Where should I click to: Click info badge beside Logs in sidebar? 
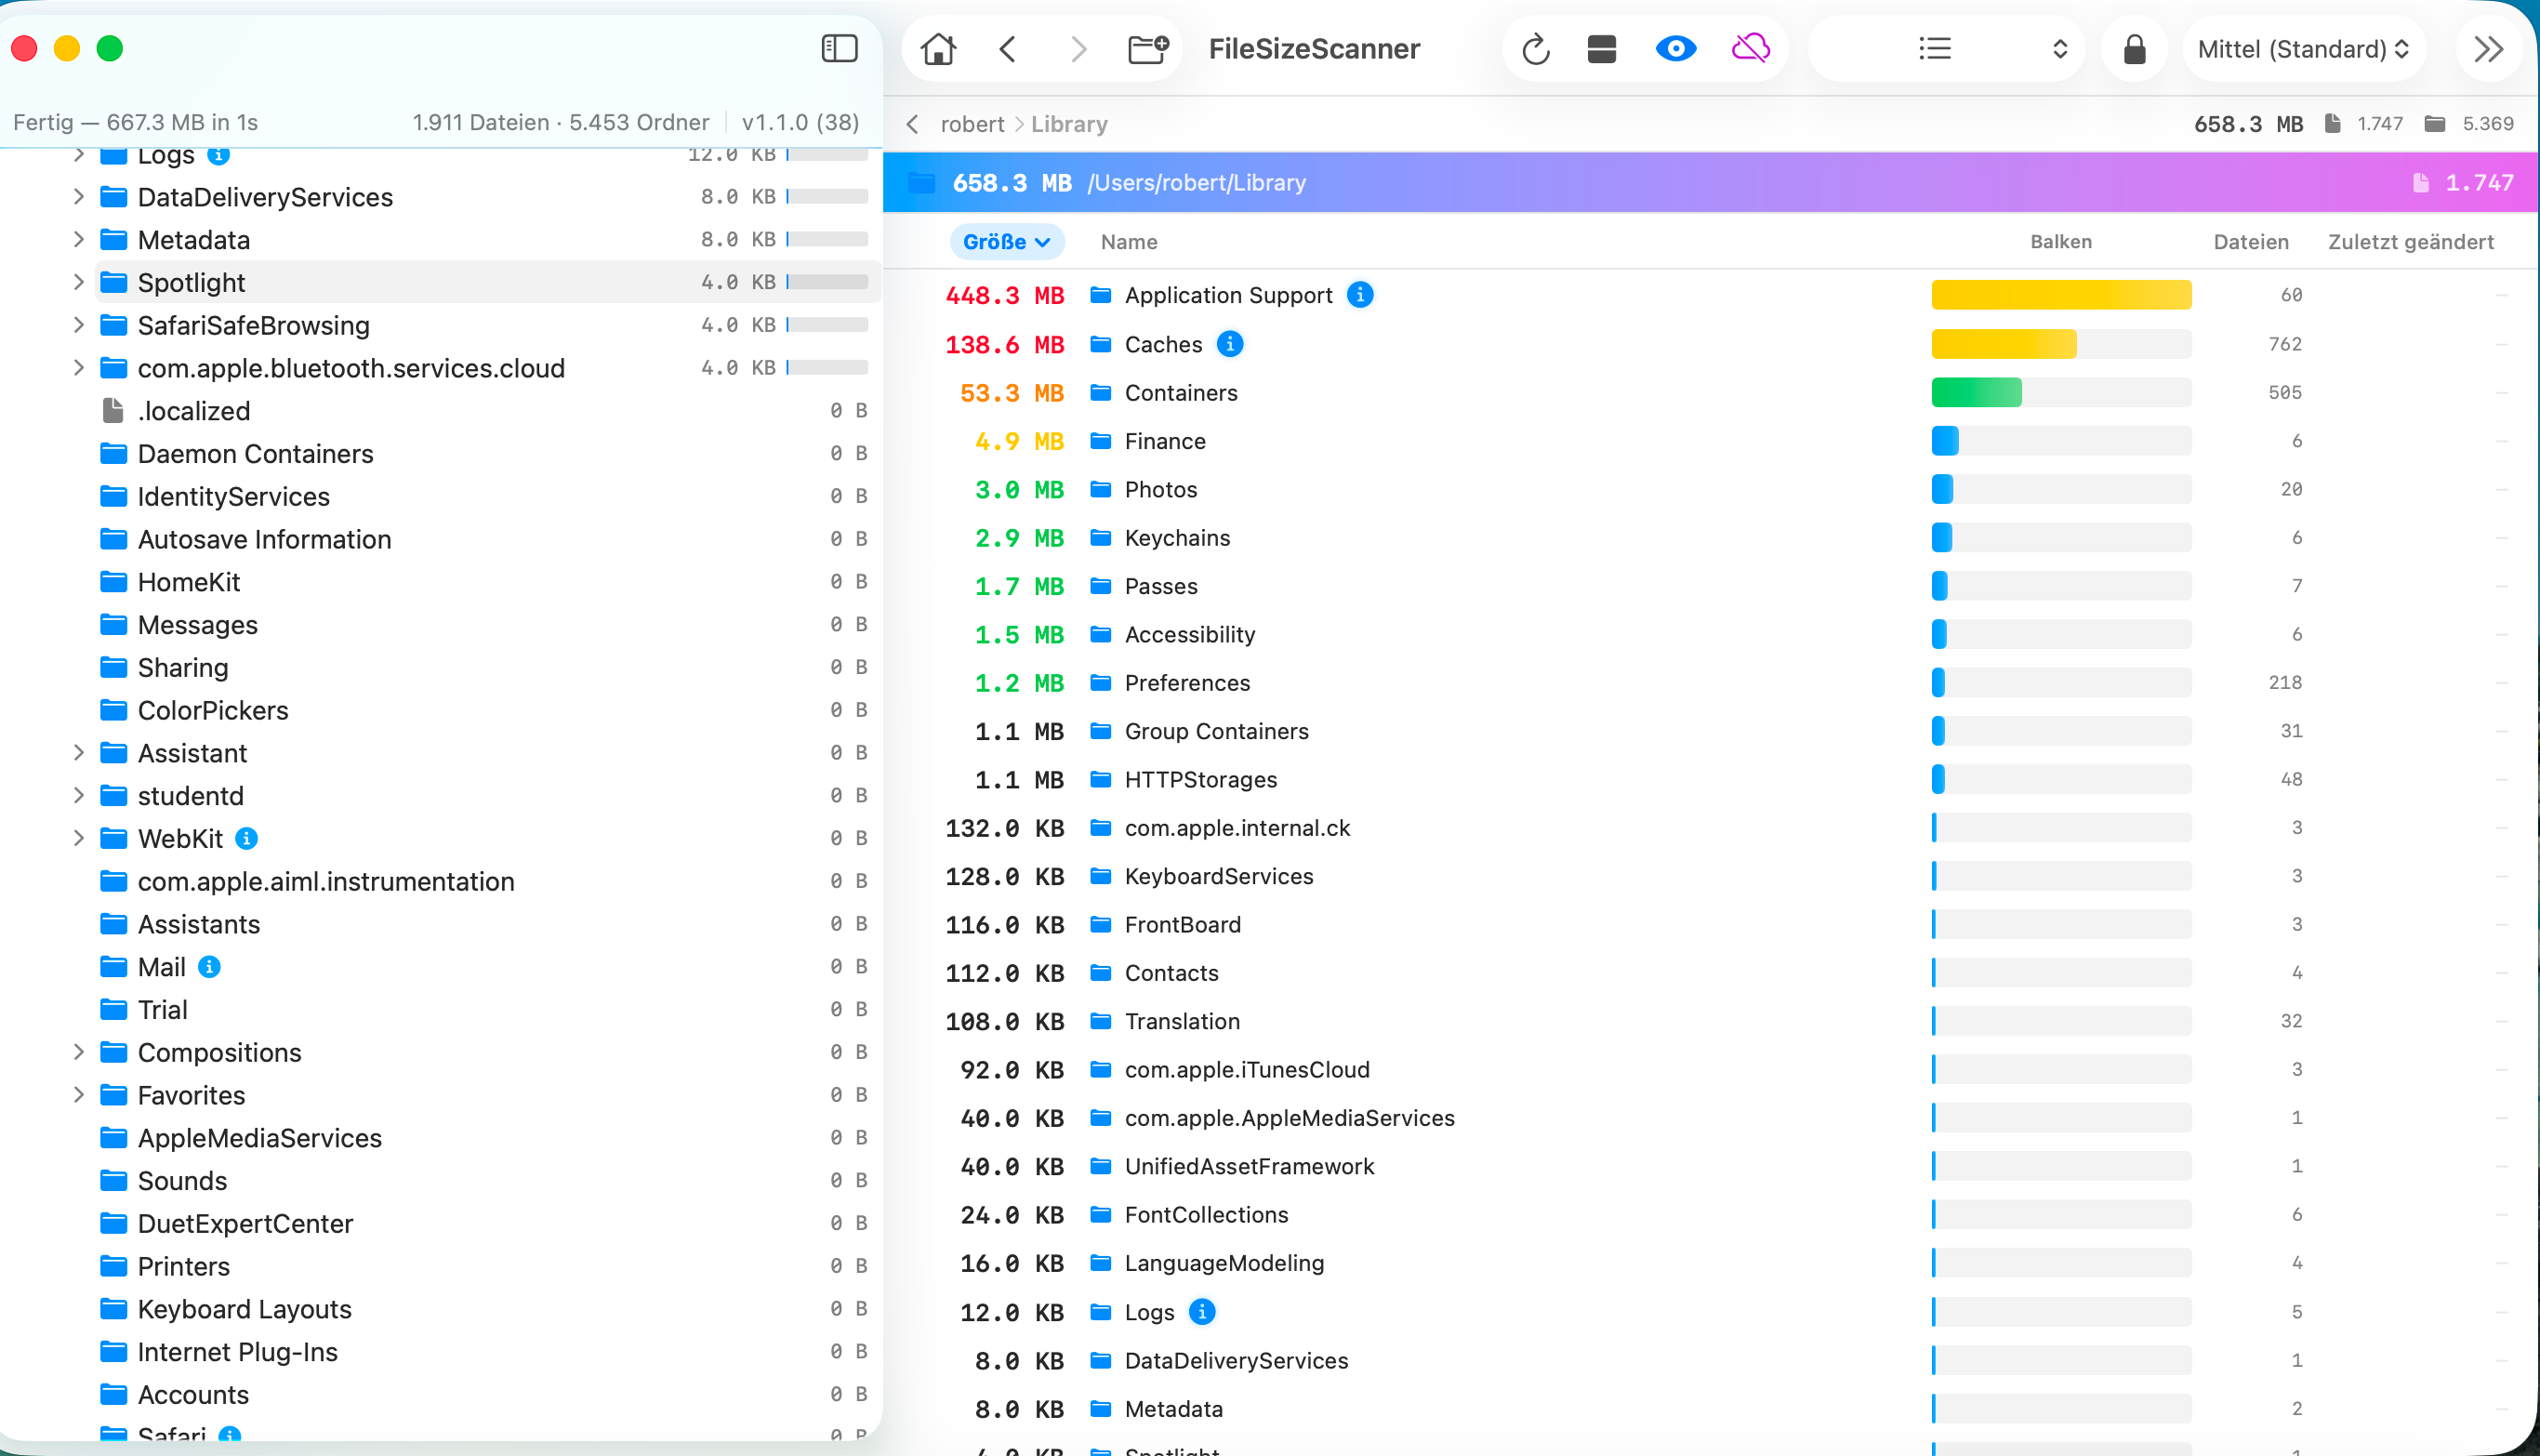click(x=218, y=155)
